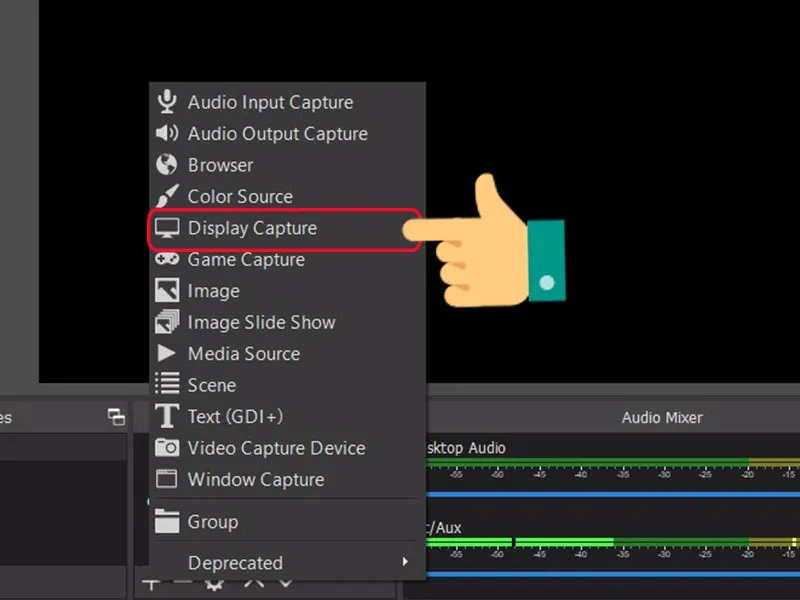
Task: Open source properties via the gear icon
Action: (x=215, y=583)
